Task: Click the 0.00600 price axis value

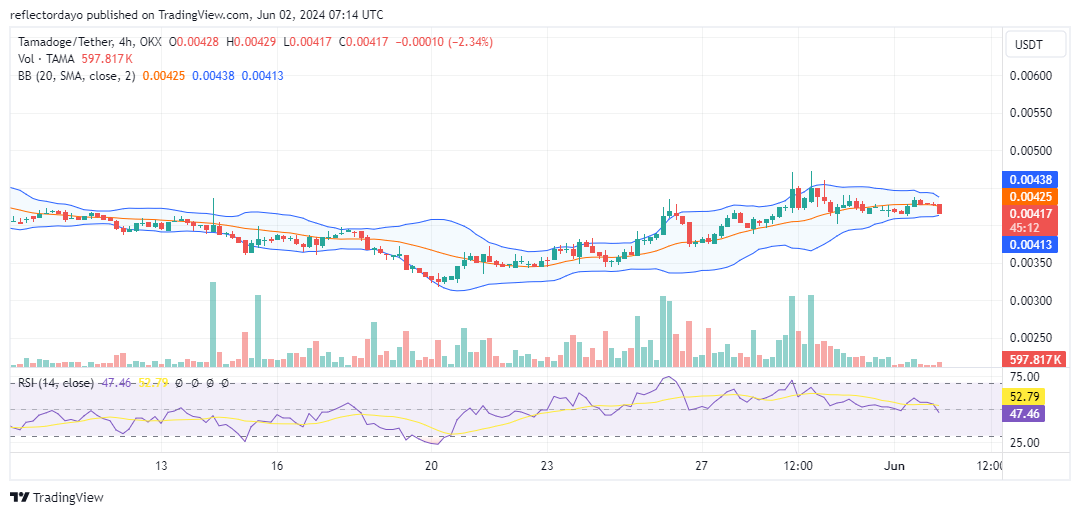Action: [1032, 75]
